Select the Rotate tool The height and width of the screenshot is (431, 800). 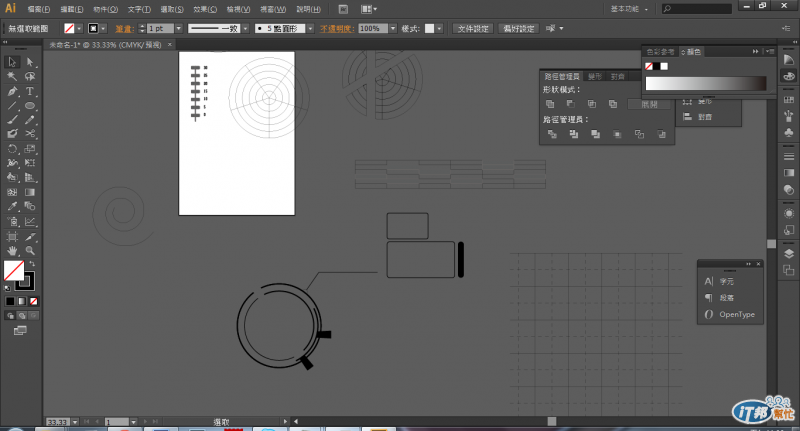tap(12, 149)
